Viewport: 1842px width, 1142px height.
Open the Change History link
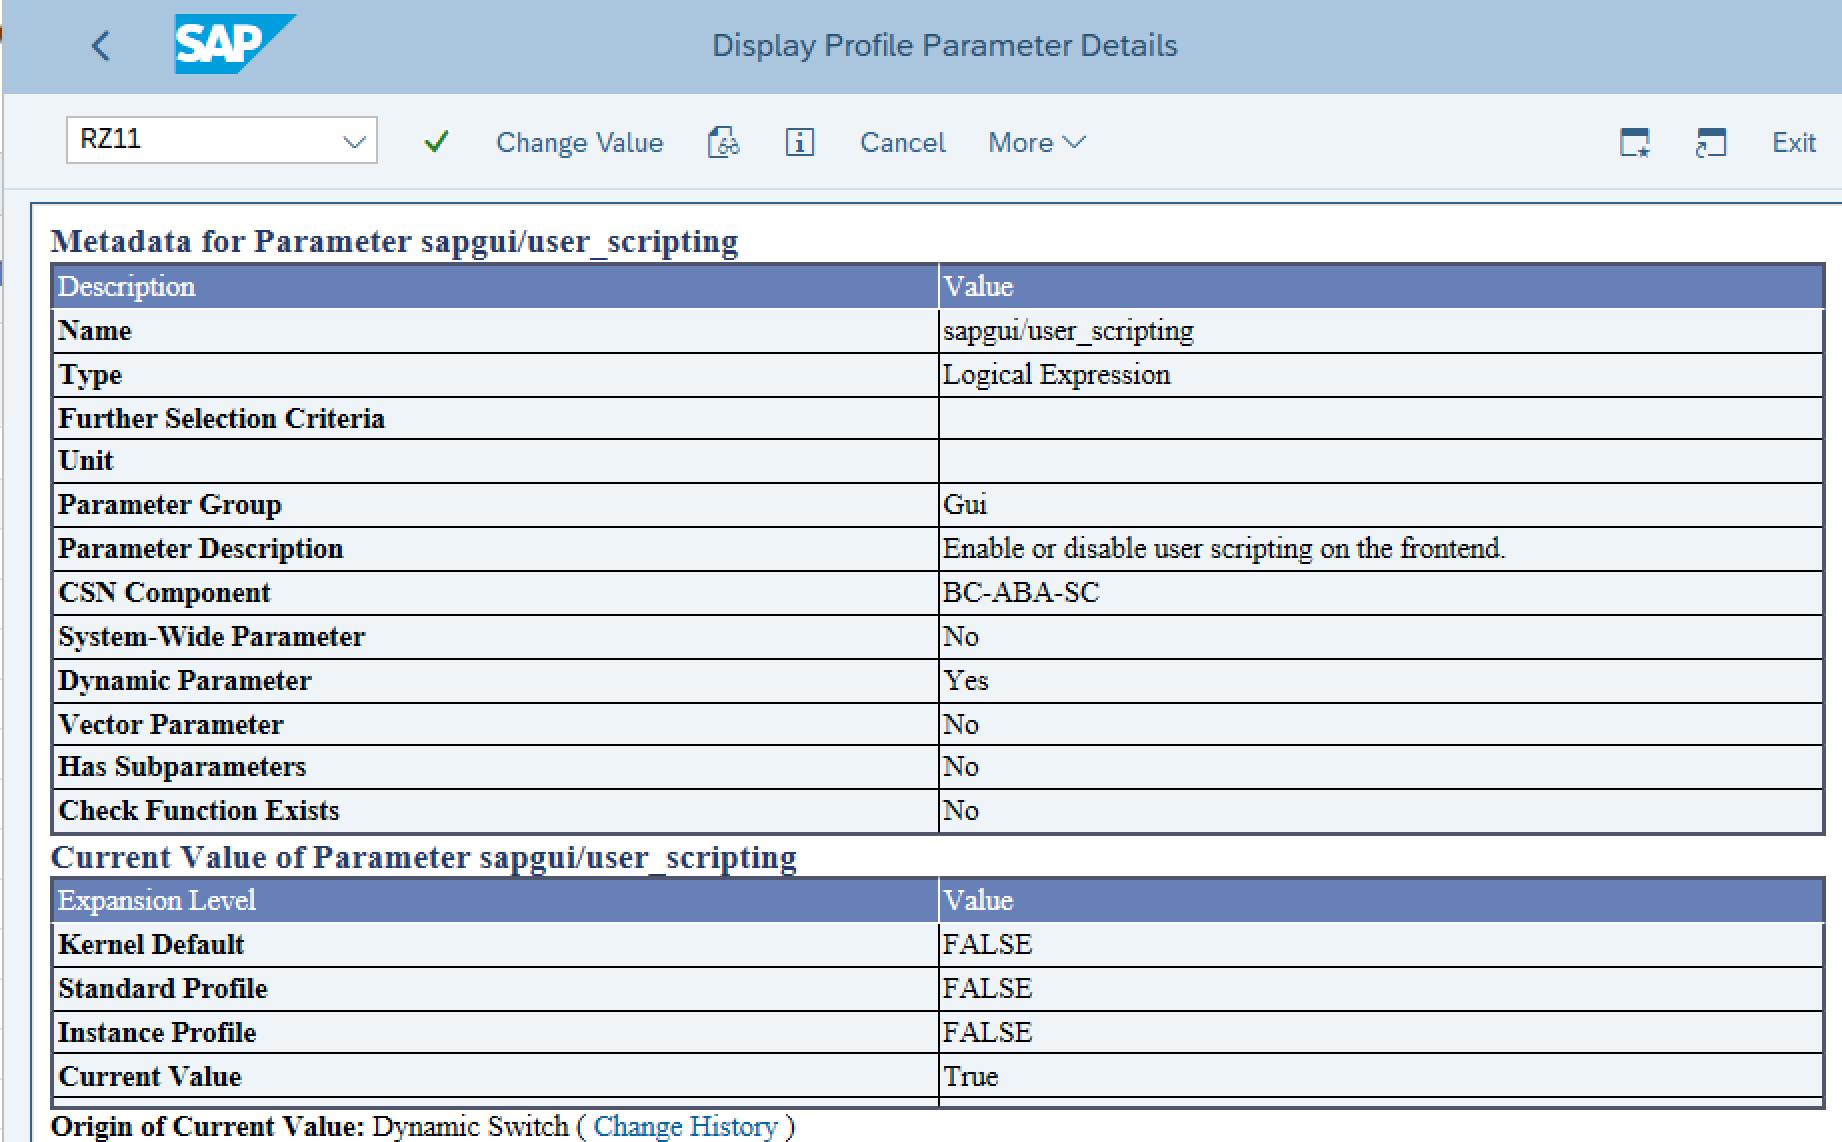tap(685, 1126)
